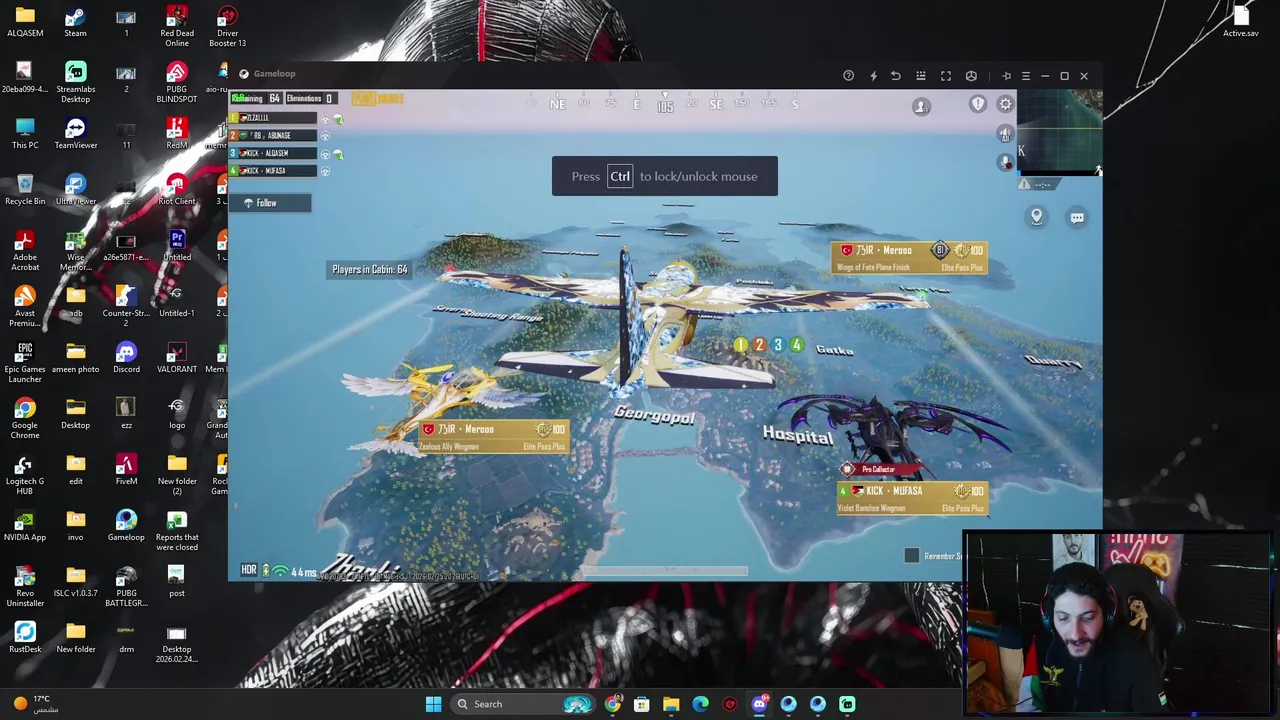Image resolution: width=1280 pixels, height=720 pixels.
Task: Open the in-game chat message icon
Action: pos(1077,217)
